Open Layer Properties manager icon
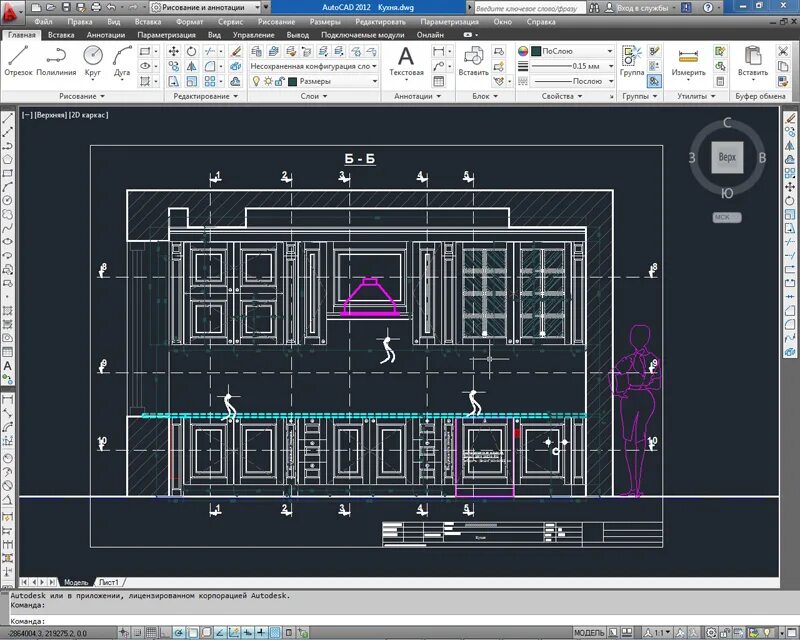Screen dimensions: 800x640 (256, 51)
